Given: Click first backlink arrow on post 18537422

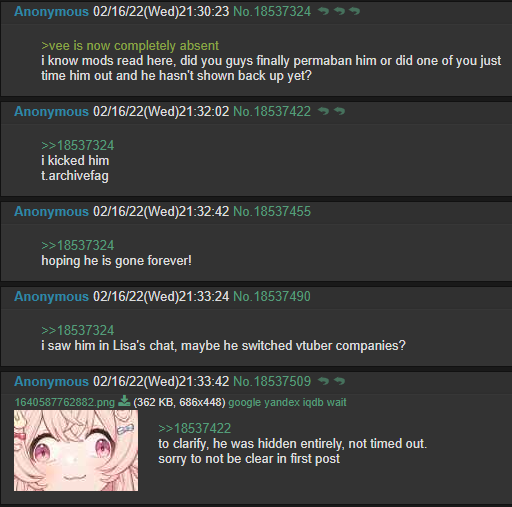Looking at the screenshot, I should (323, 111).
